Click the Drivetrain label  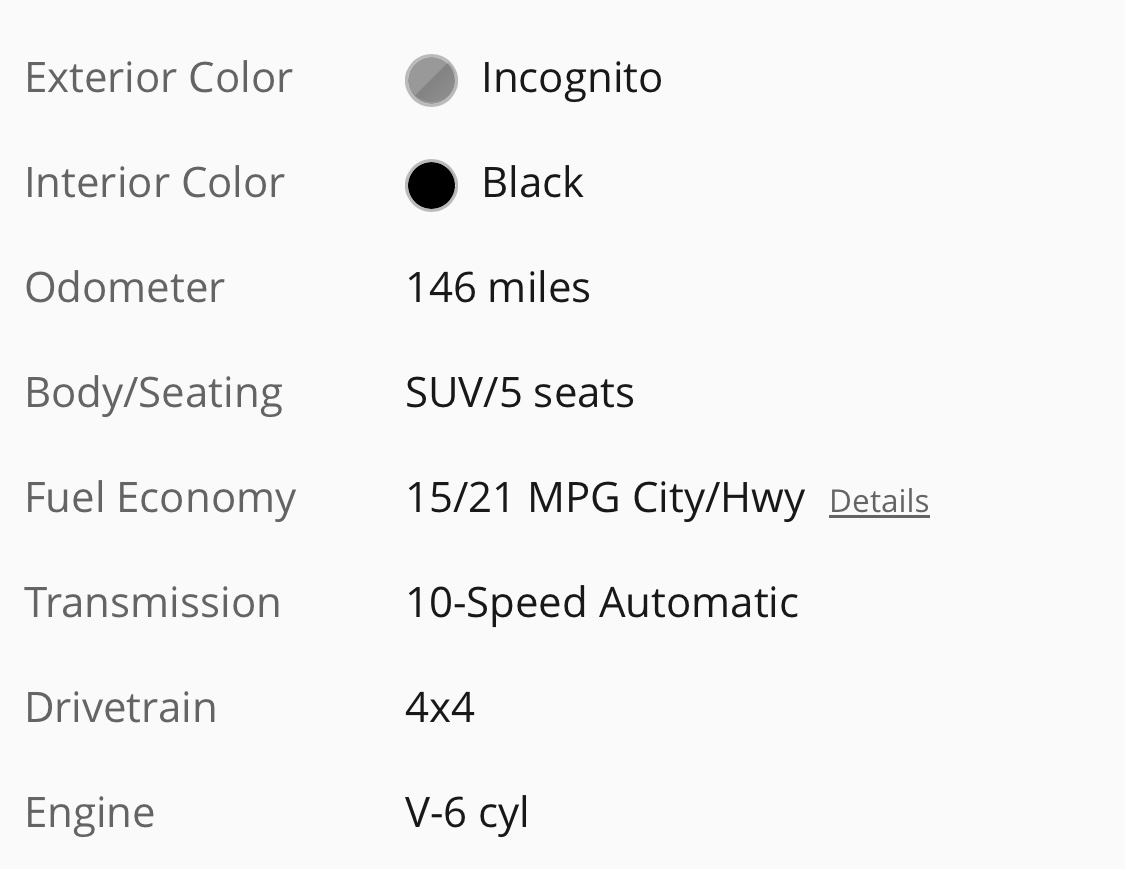click(x=121, y=708)
